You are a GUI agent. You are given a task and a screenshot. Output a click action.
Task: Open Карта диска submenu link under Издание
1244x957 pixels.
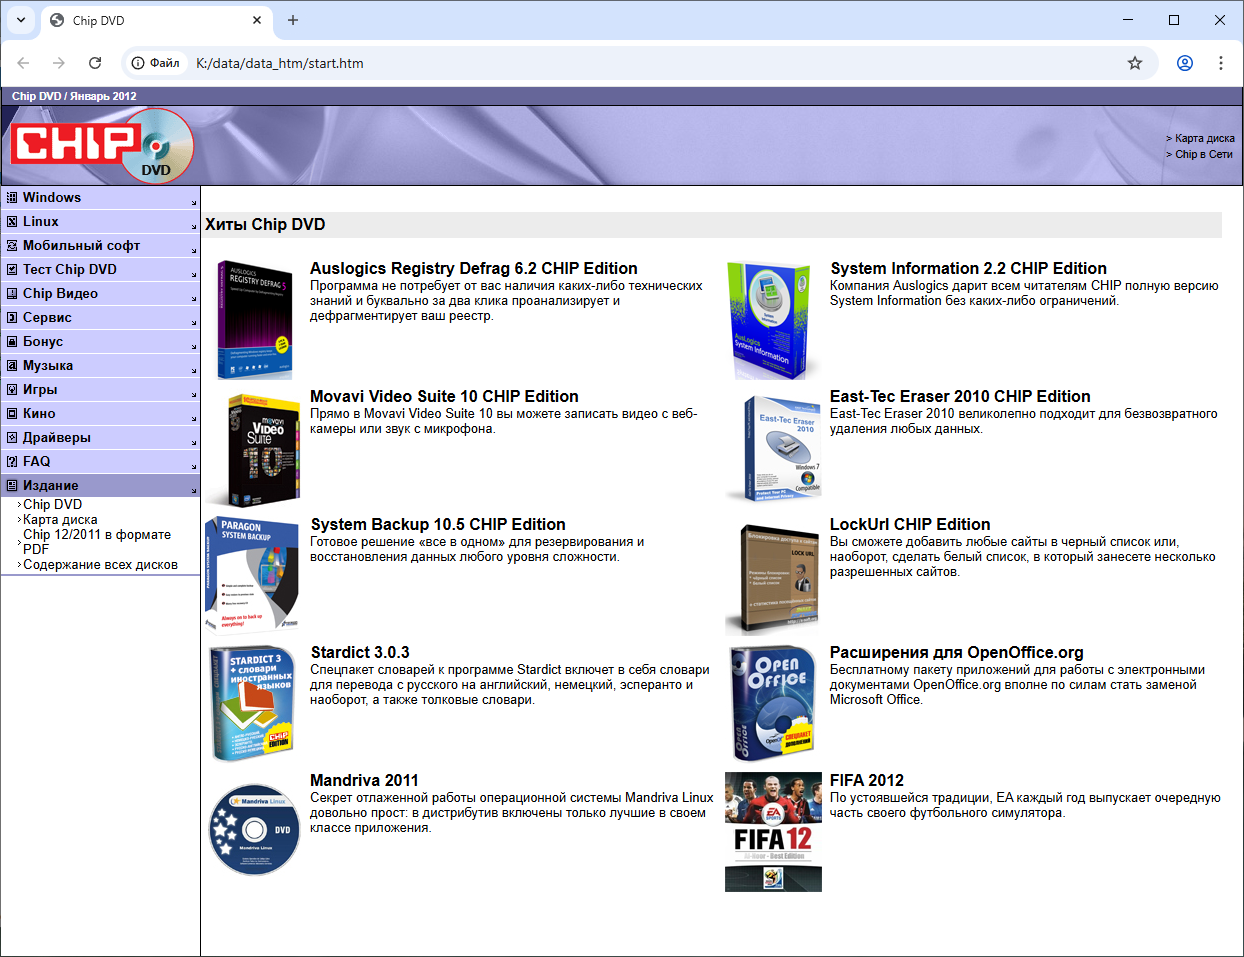click(x=60, y=520)
